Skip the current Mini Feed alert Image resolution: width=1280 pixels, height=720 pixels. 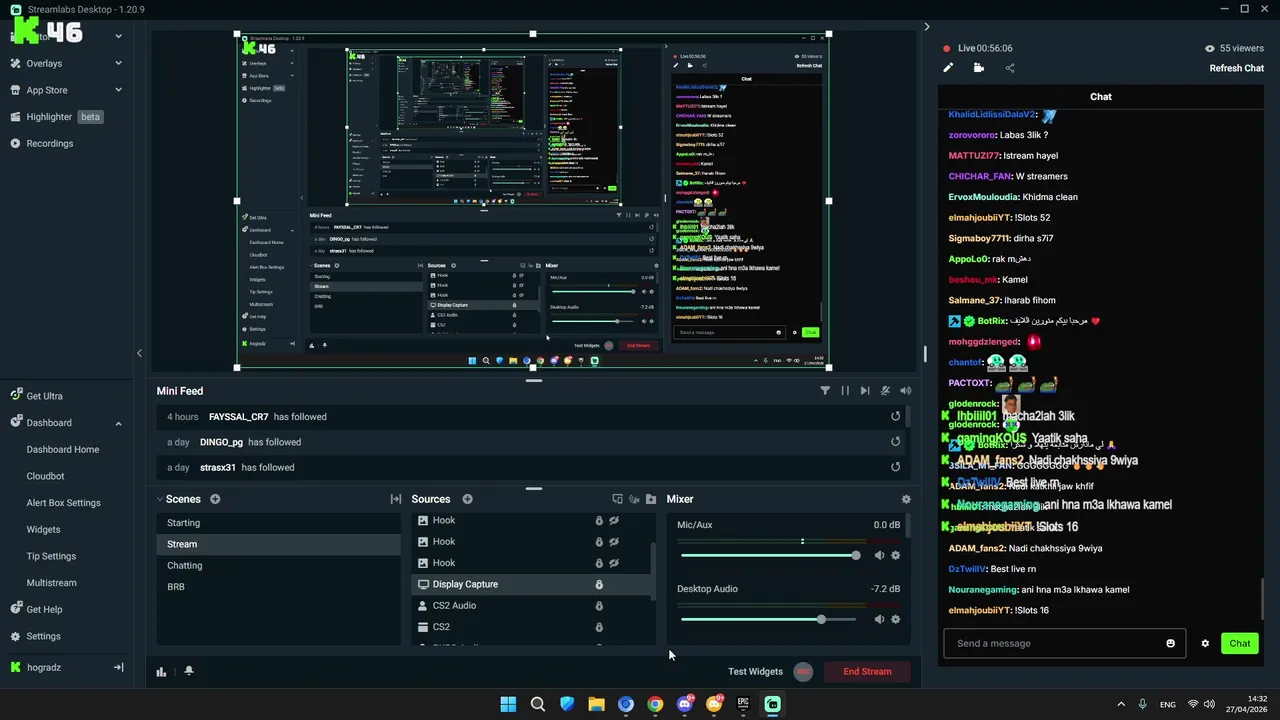tap(865, 391)
